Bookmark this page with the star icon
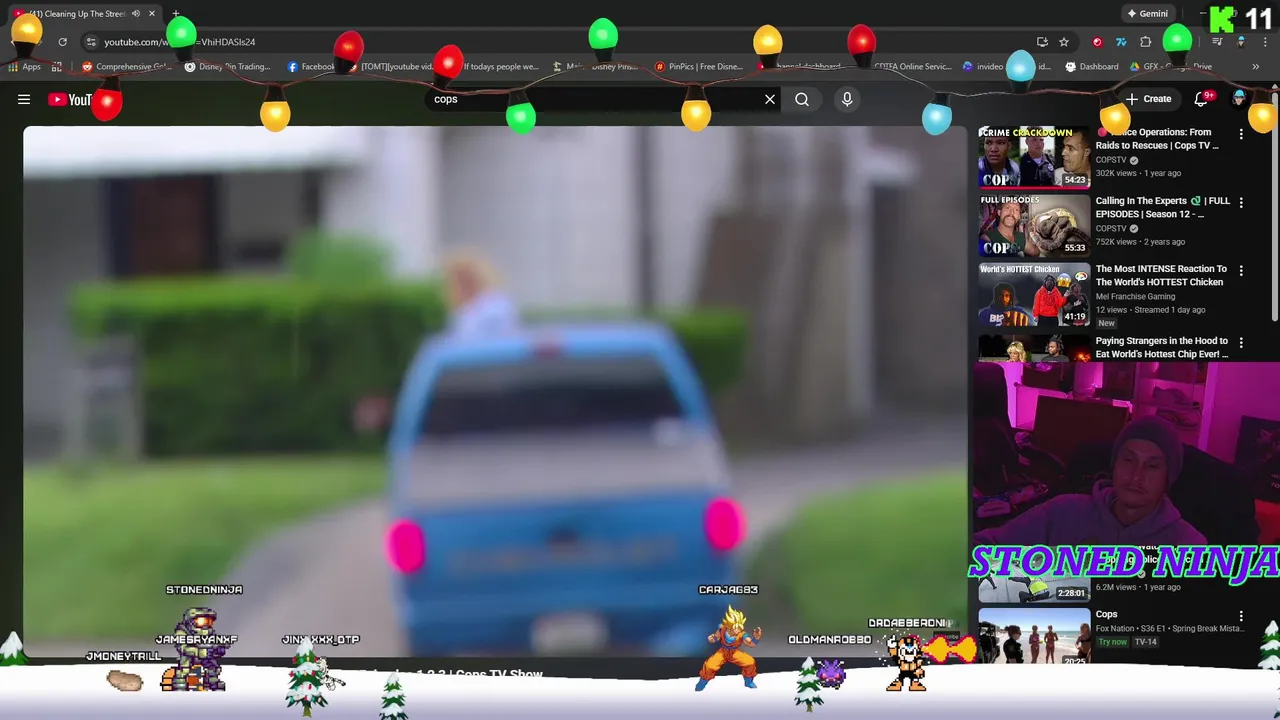Viewport: 1280px width, 720px height. (1064, 42)
